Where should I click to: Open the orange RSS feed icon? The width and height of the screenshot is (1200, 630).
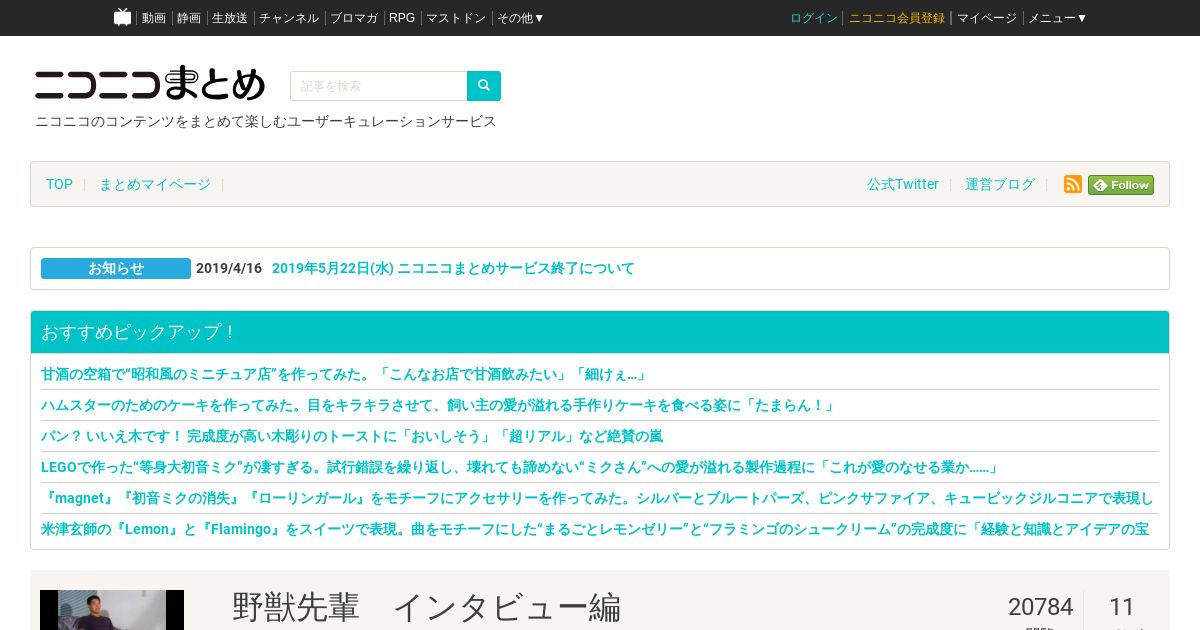[1073, 184]
